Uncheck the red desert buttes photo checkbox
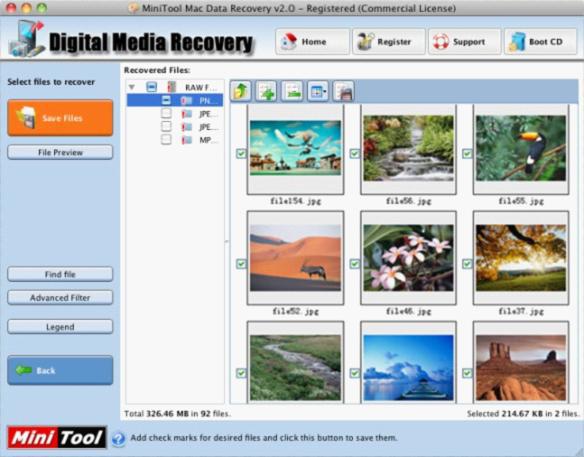 click(467, 373)
